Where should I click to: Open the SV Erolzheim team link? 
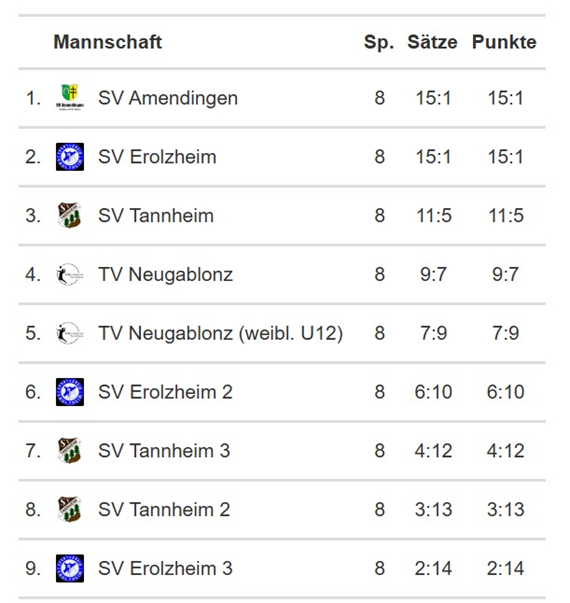(157, 157)
